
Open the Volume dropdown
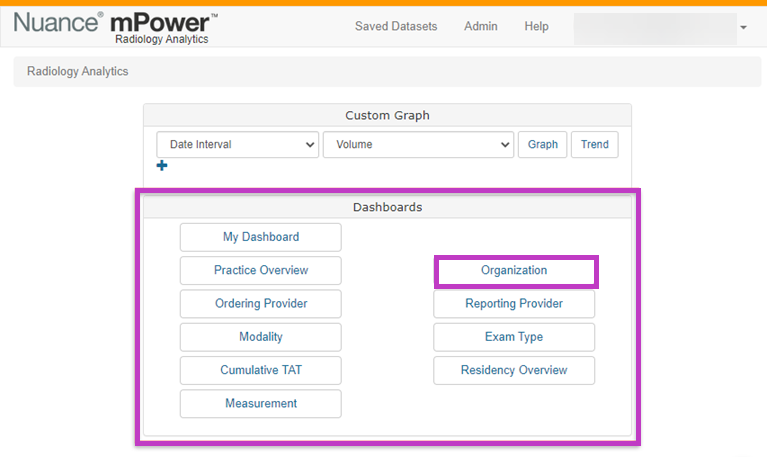(418, 144)
